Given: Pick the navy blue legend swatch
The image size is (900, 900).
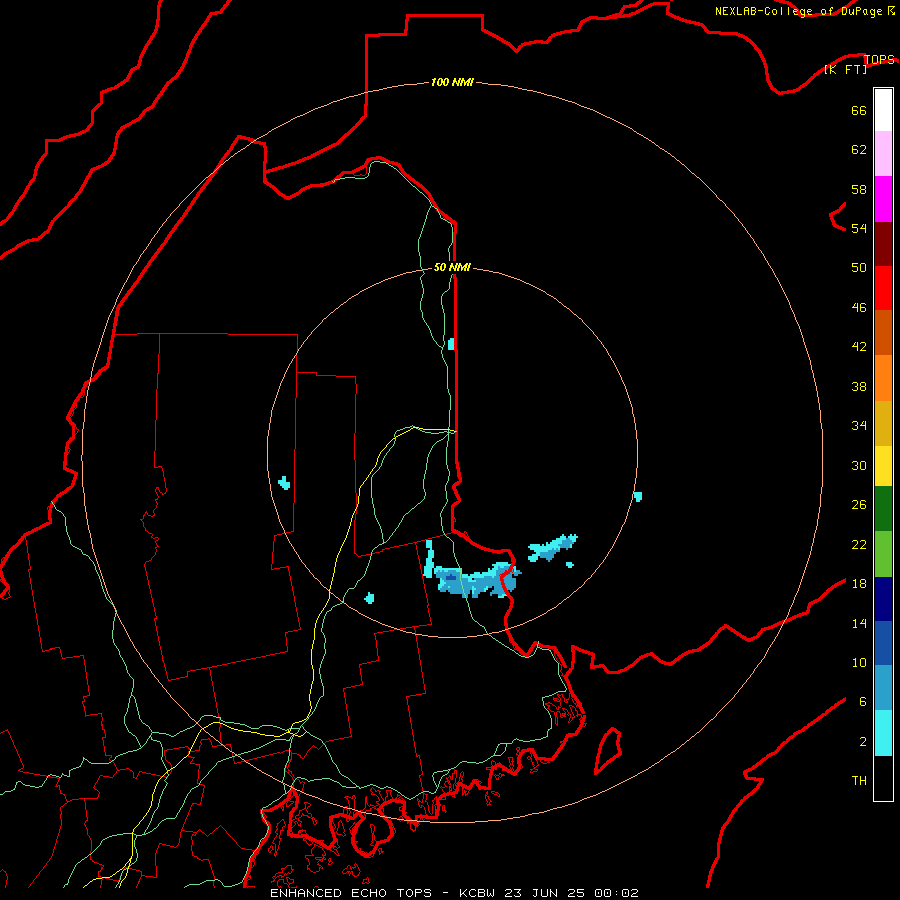Looking at the screenshot, I should pyautogui.click(x=883, y=599).
